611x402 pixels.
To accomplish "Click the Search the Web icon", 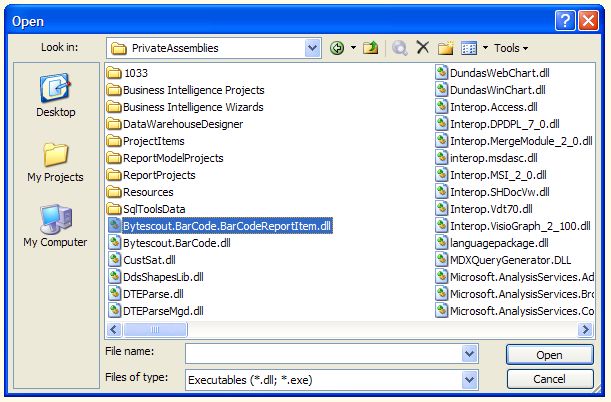I will pyautogui.click(x=400, y=48).
